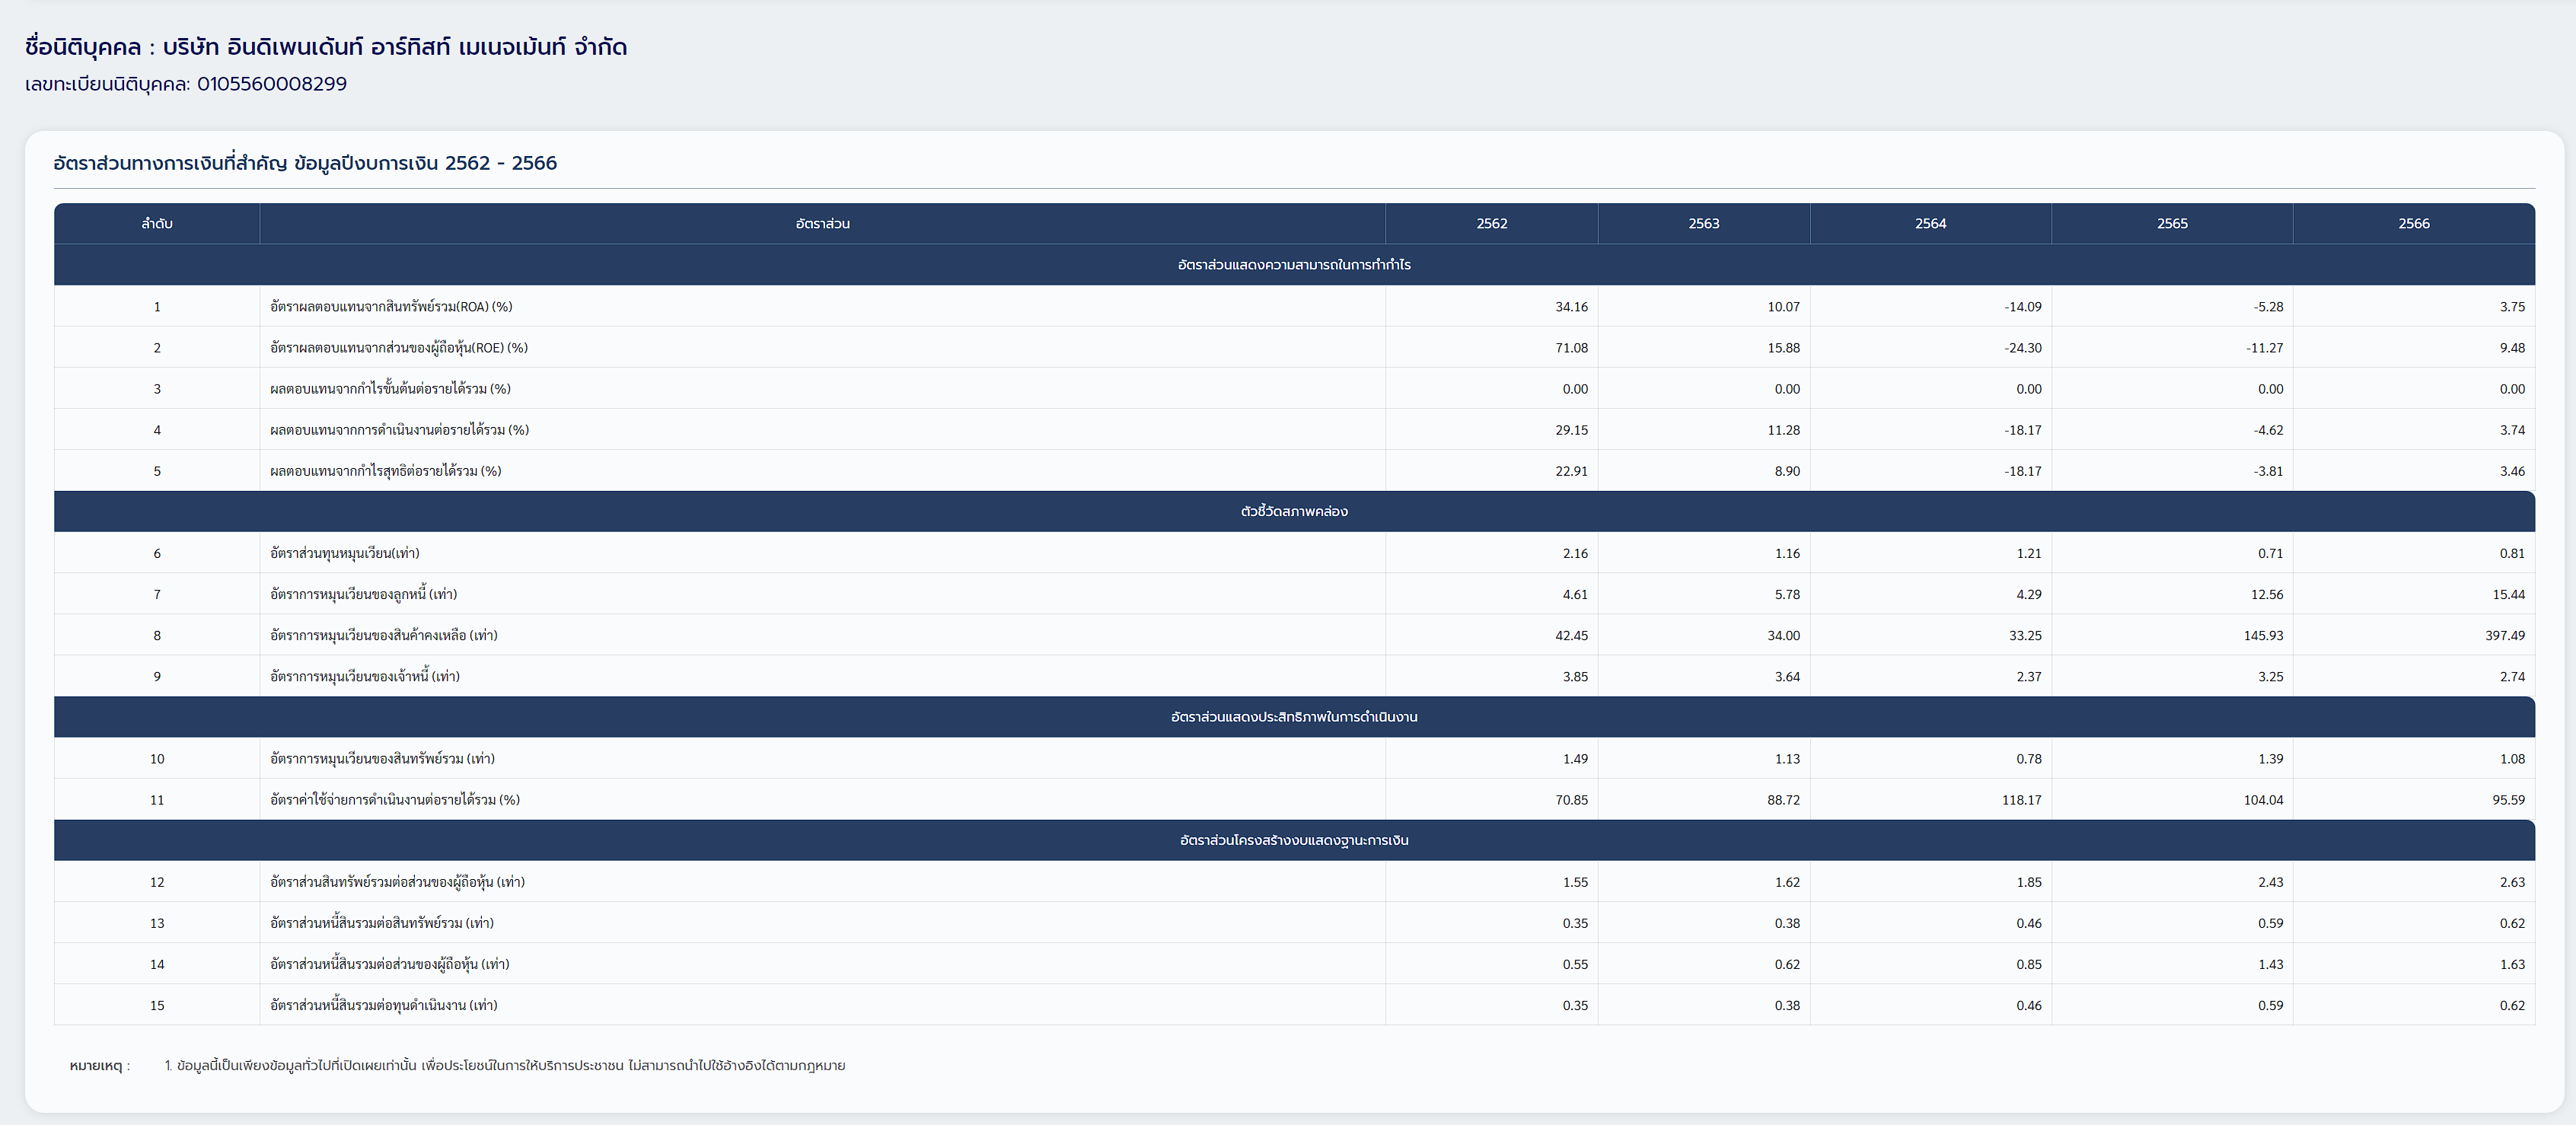Click the 2563 year column header

click(1704, 224)
